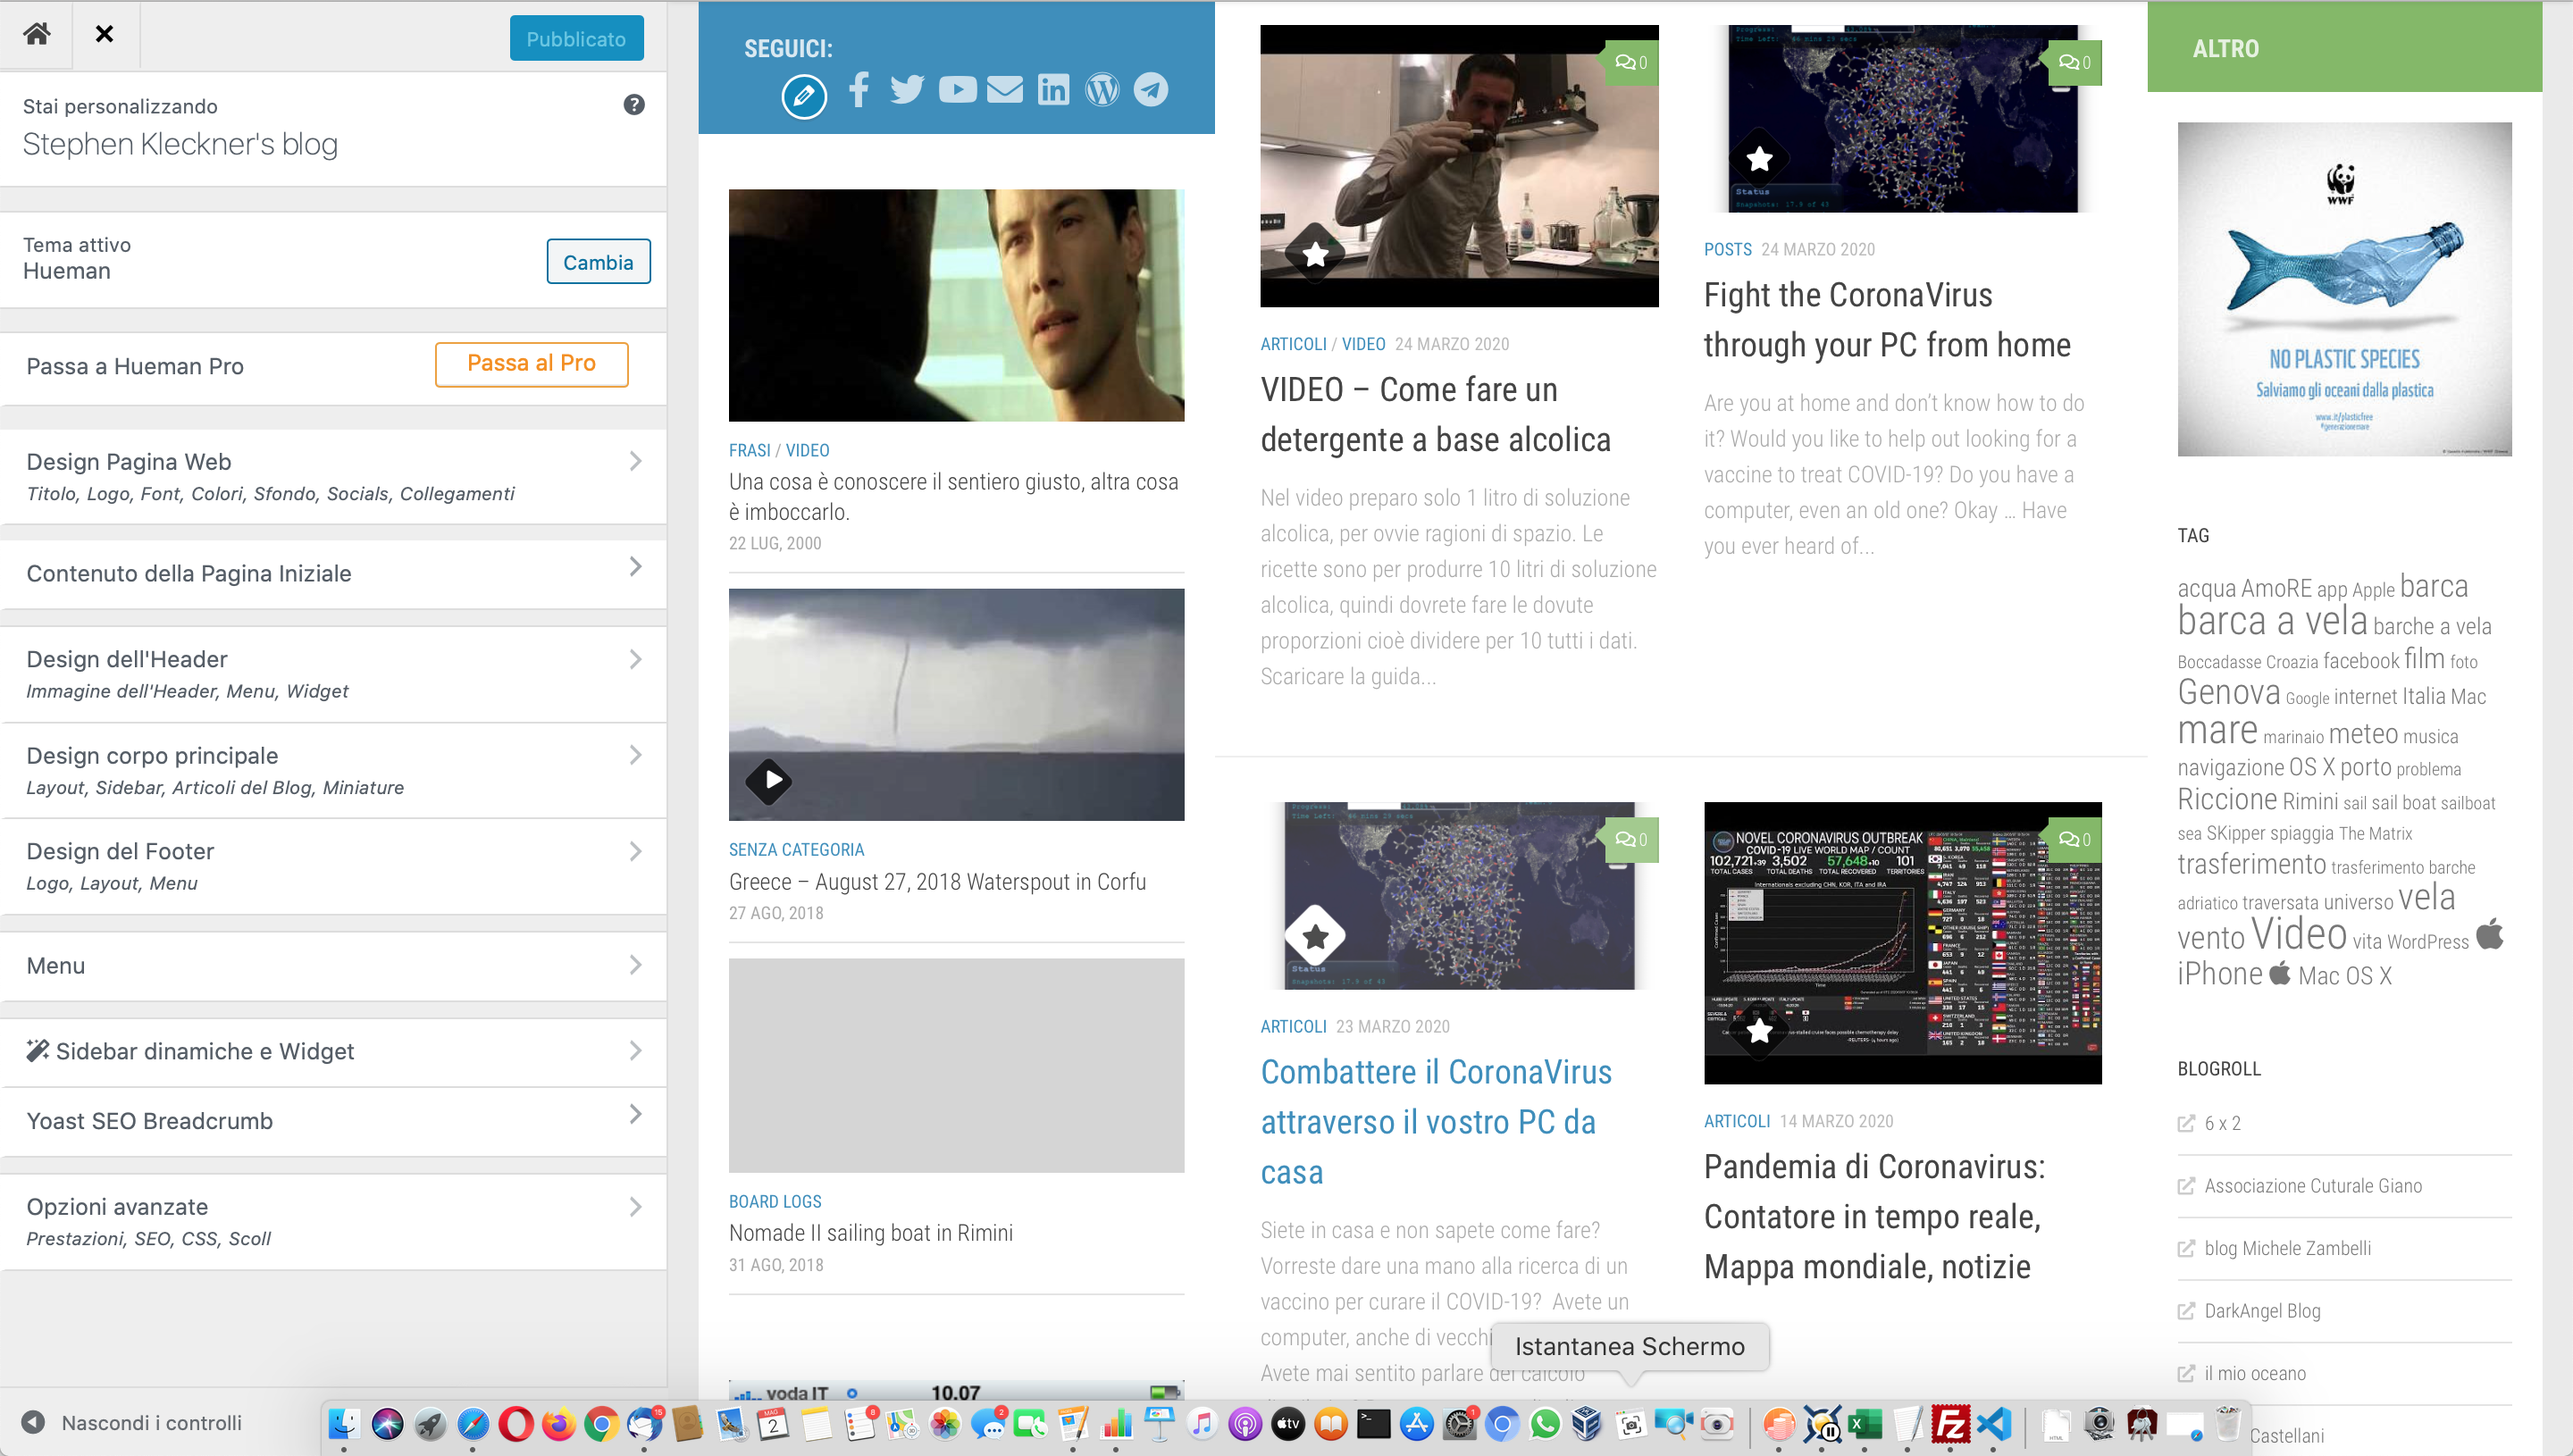Click waterspout video play button

(768, 779)
